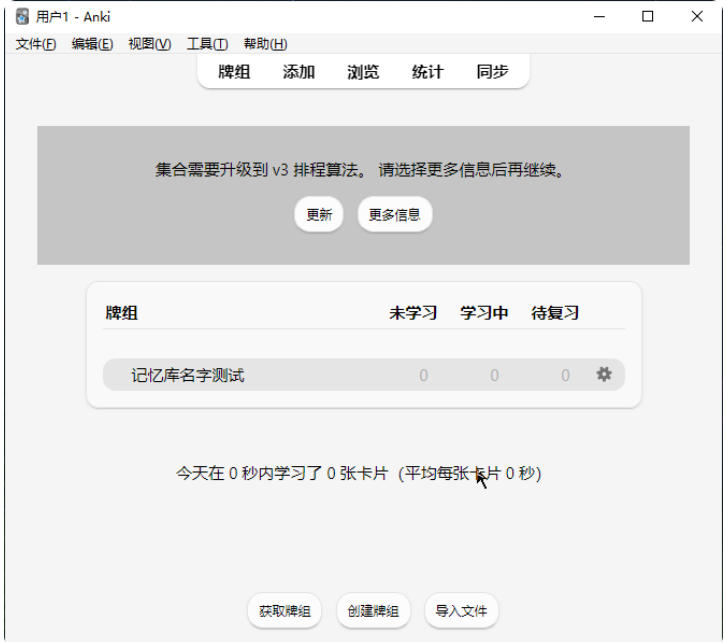Click the 更多信息 button
Screen dimensions: 726x642
(x=394, y=214)
